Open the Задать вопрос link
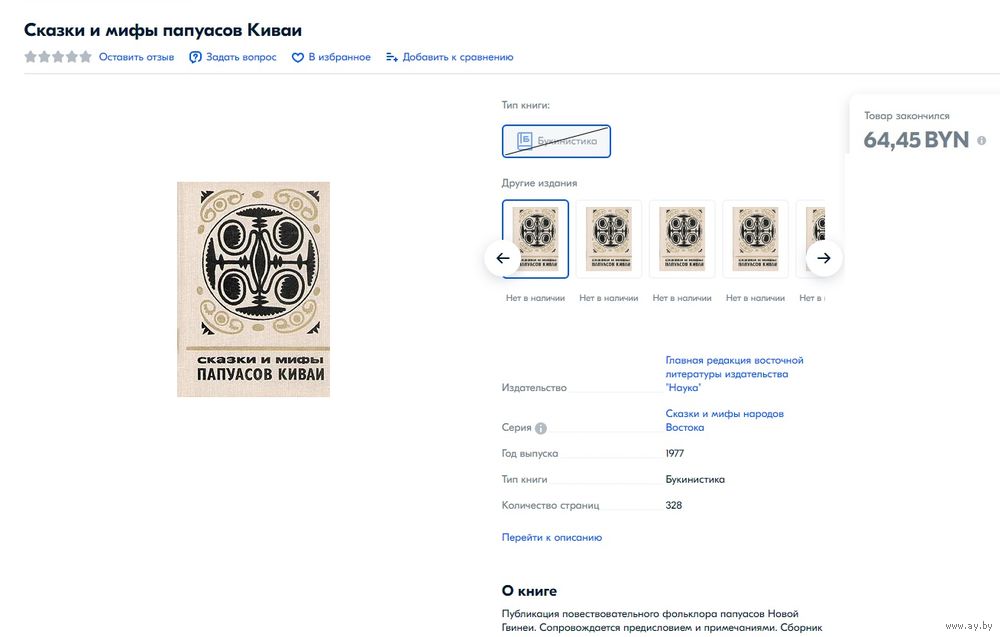Screen dimensions: 1000x637 click(x=241, y=57)
